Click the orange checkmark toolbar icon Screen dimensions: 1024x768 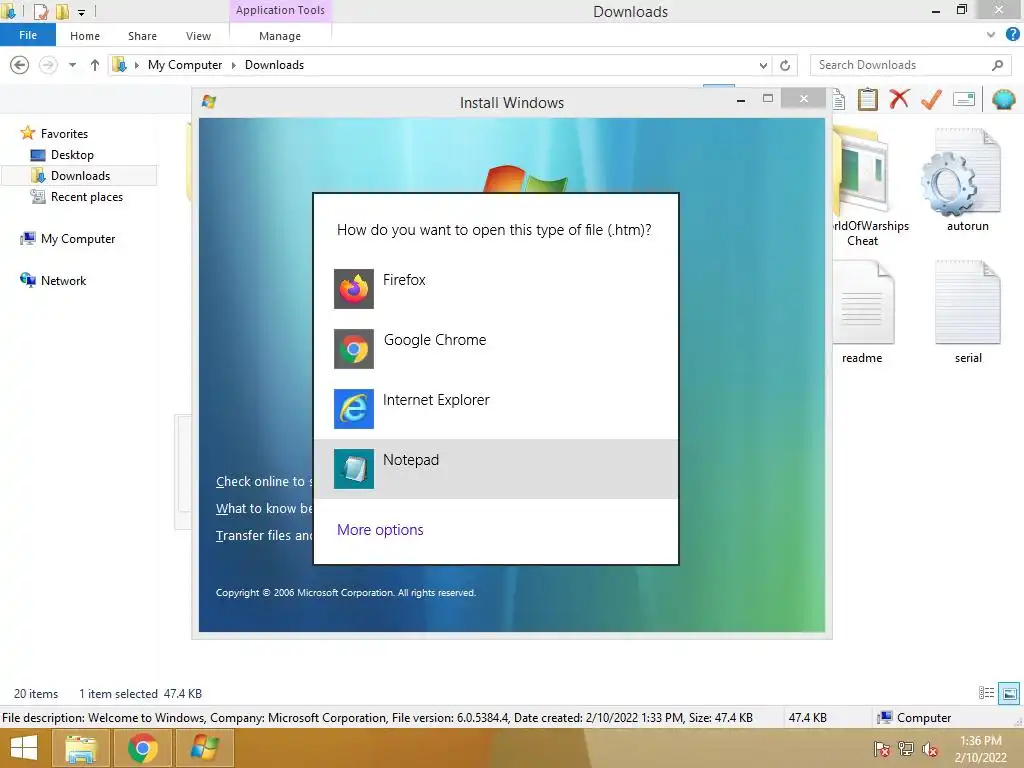tap(931, 99)
